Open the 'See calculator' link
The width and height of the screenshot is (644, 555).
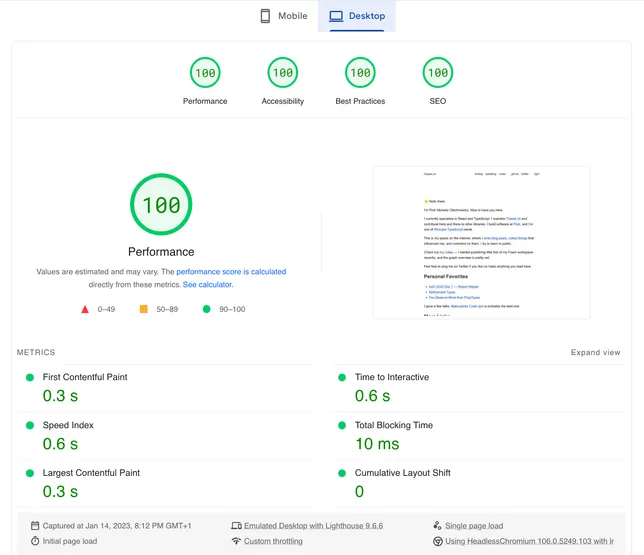215,285
